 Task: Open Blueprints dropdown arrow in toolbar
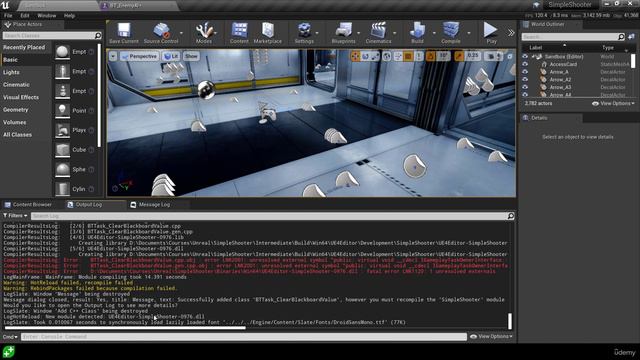358,33
